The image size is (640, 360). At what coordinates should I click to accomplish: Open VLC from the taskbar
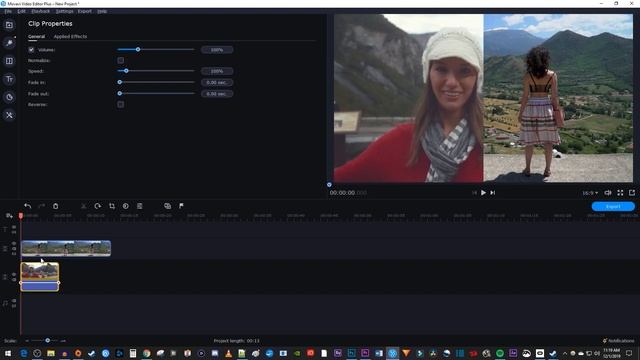click(x=229, y=353)
